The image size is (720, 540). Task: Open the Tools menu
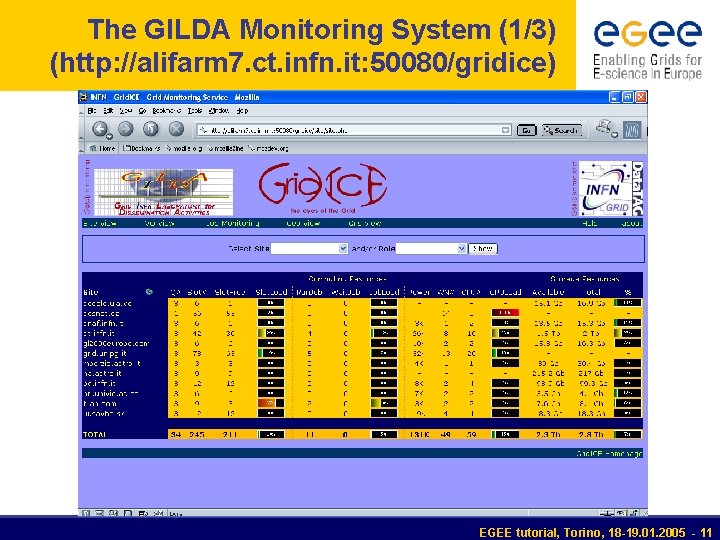pos(195,111)
